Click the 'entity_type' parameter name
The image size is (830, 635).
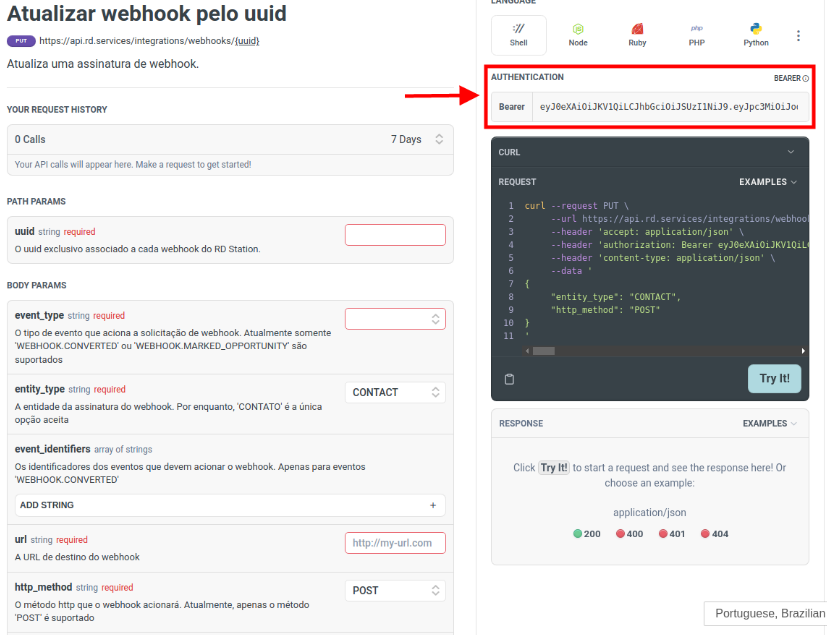pos(40,389)
